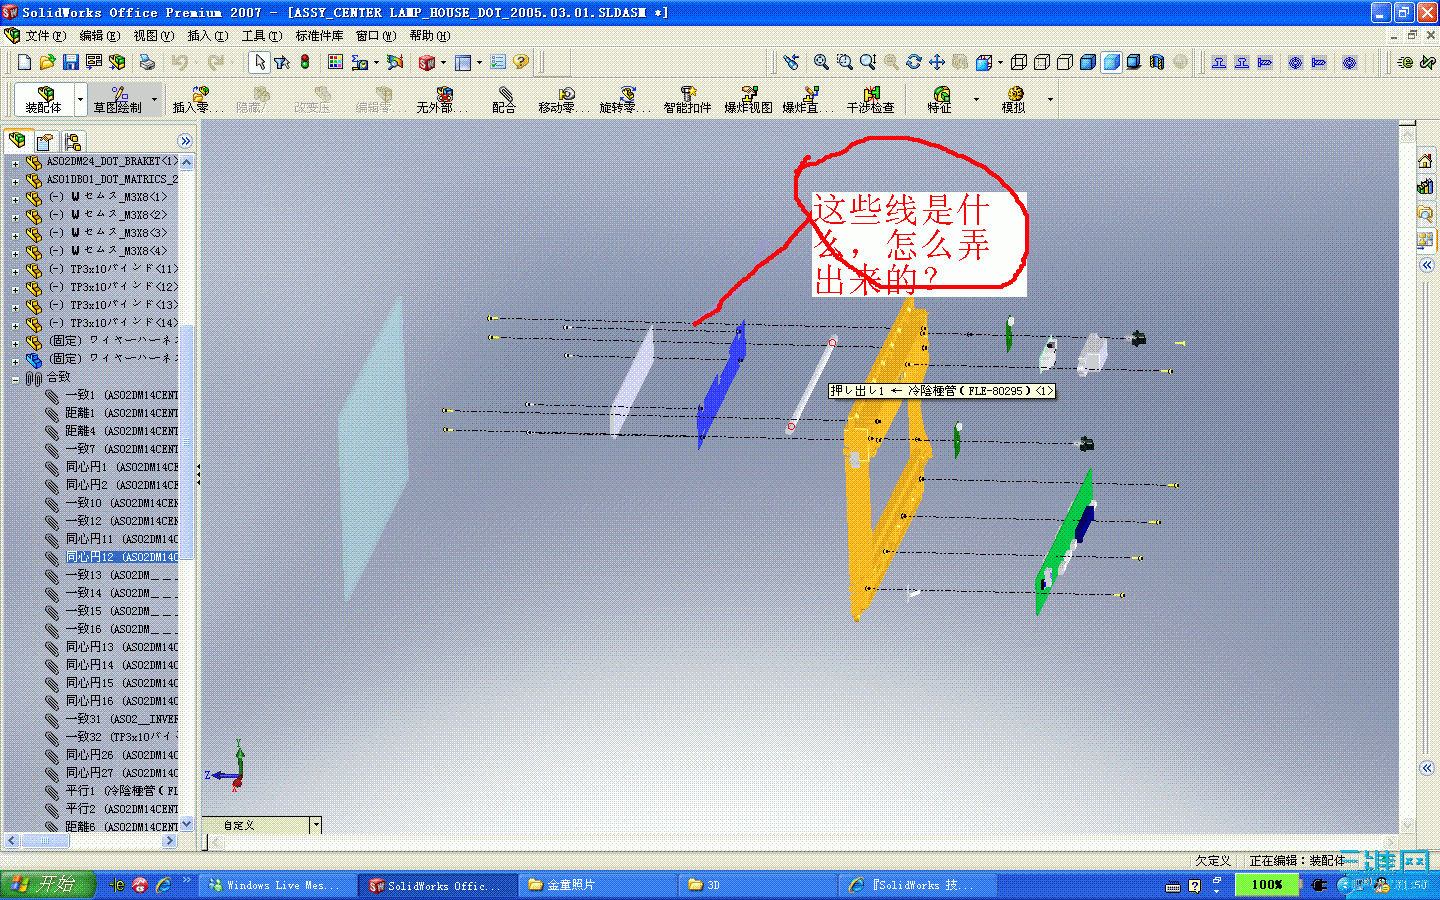
Task: Toggle wireframe display mode
Action: tap(1019, 62)
